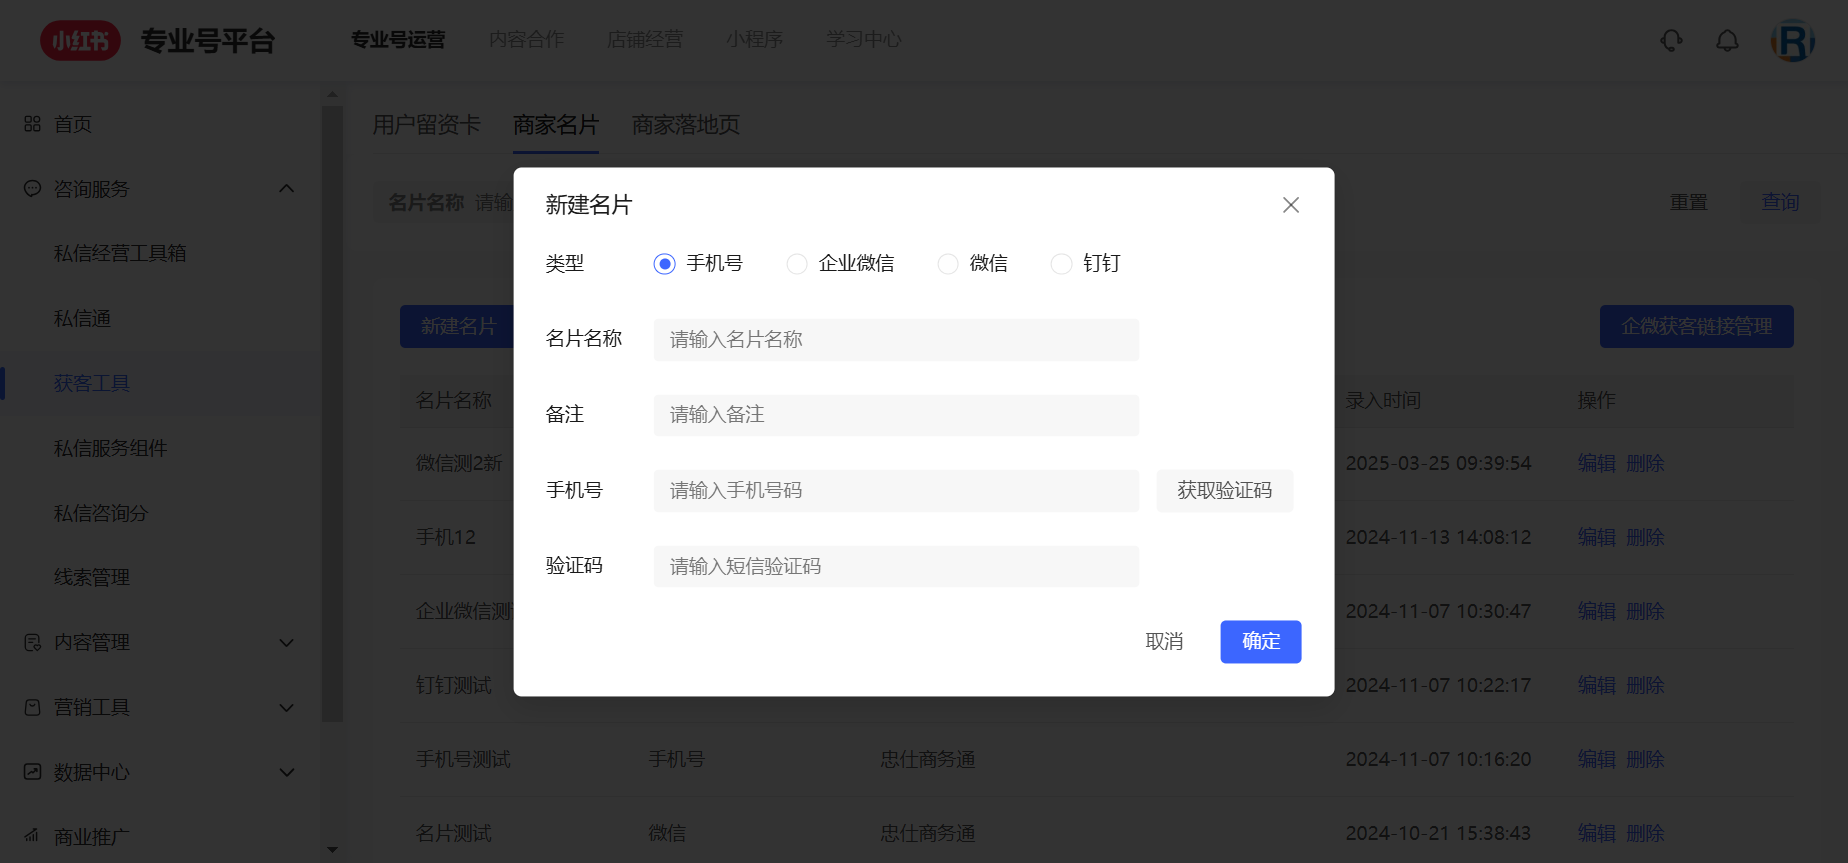Click the 营销工具 icon in sidebar
The height and width of the screenshot is (863, 1848).
tap(33, 707)
